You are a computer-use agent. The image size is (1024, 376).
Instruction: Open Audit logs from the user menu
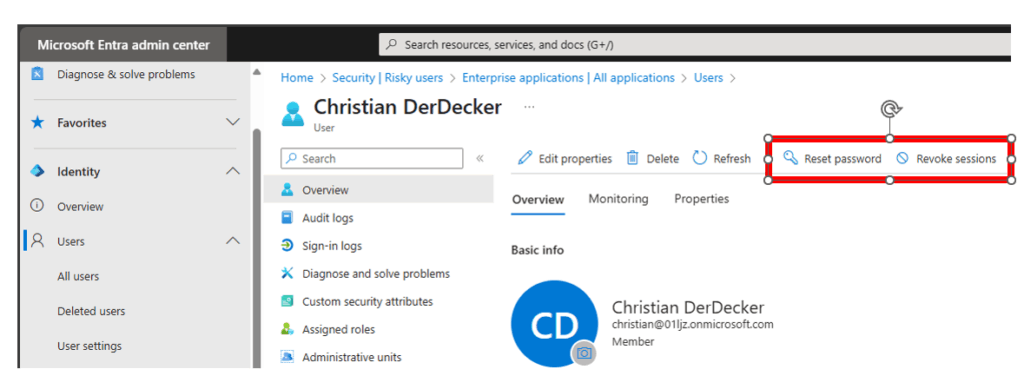pos(328,218)
